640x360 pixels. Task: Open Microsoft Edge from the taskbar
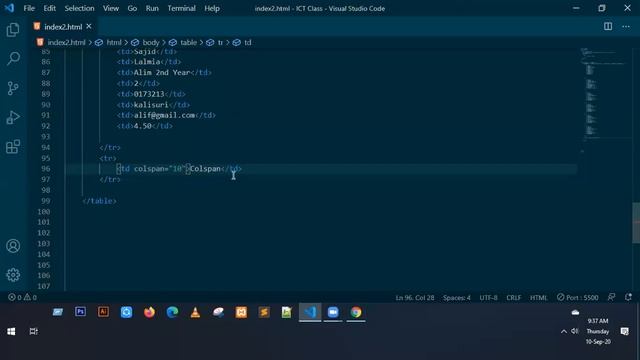click(172, 312)
